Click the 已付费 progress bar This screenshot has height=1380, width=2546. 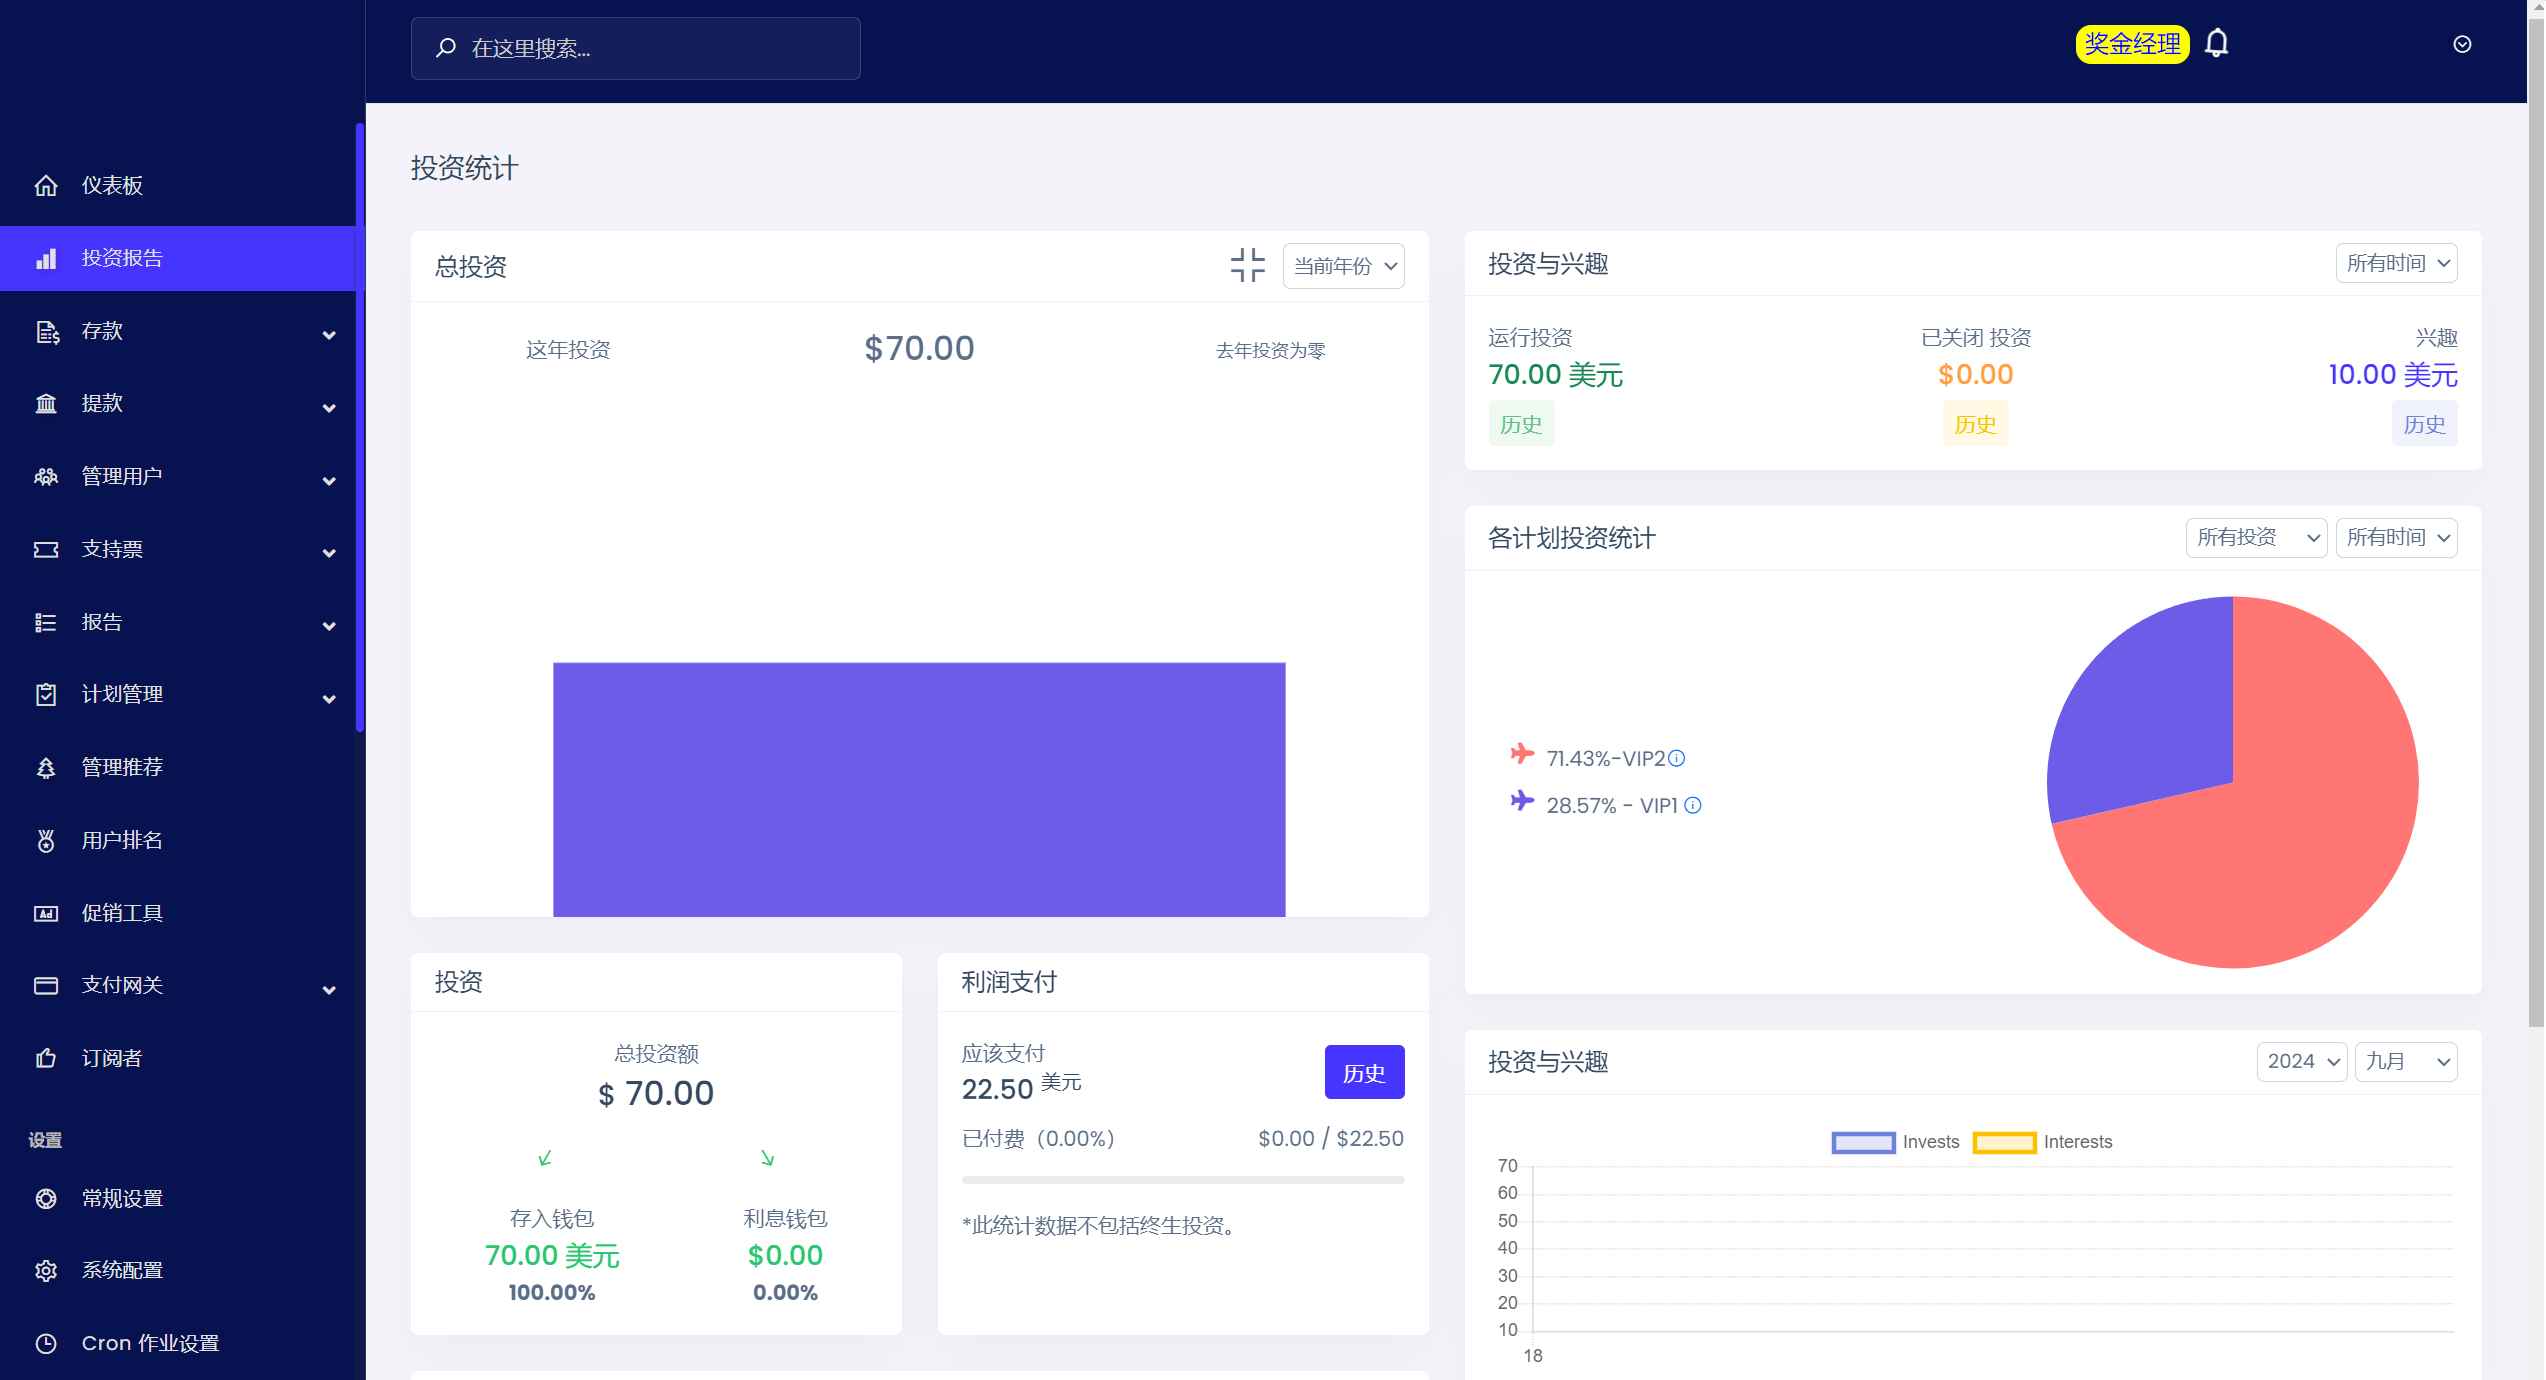1183,1180
